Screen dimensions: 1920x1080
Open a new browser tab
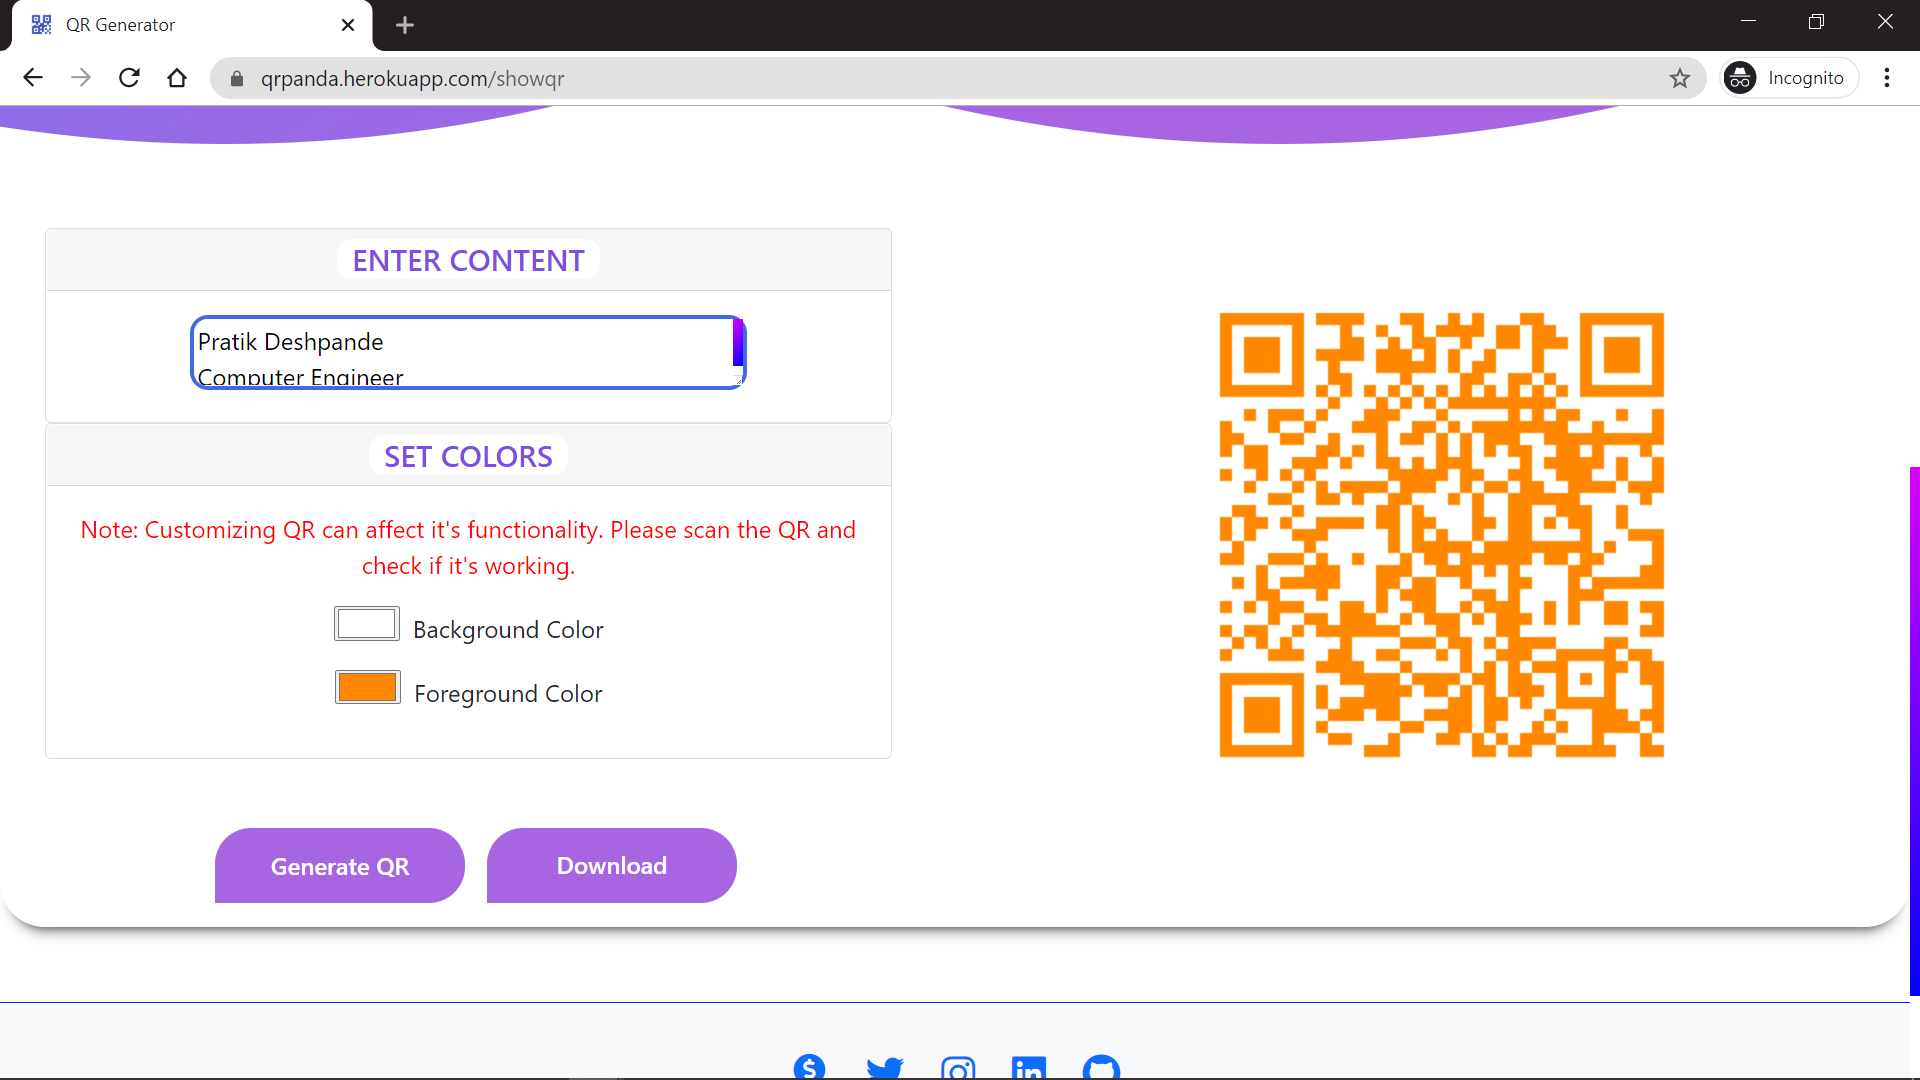405,25
